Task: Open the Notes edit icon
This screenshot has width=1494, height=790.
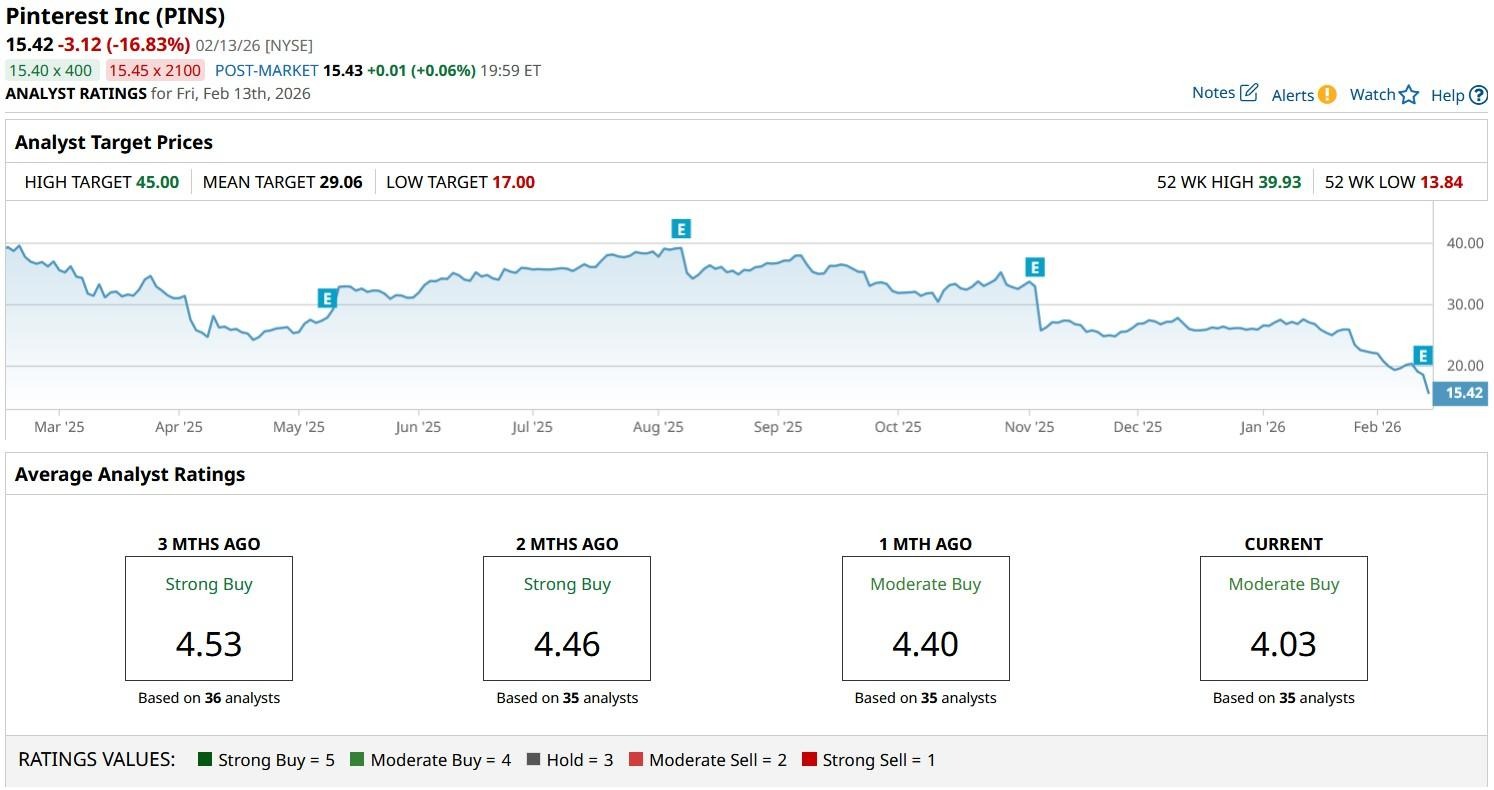Action: tap(1249, 93)
